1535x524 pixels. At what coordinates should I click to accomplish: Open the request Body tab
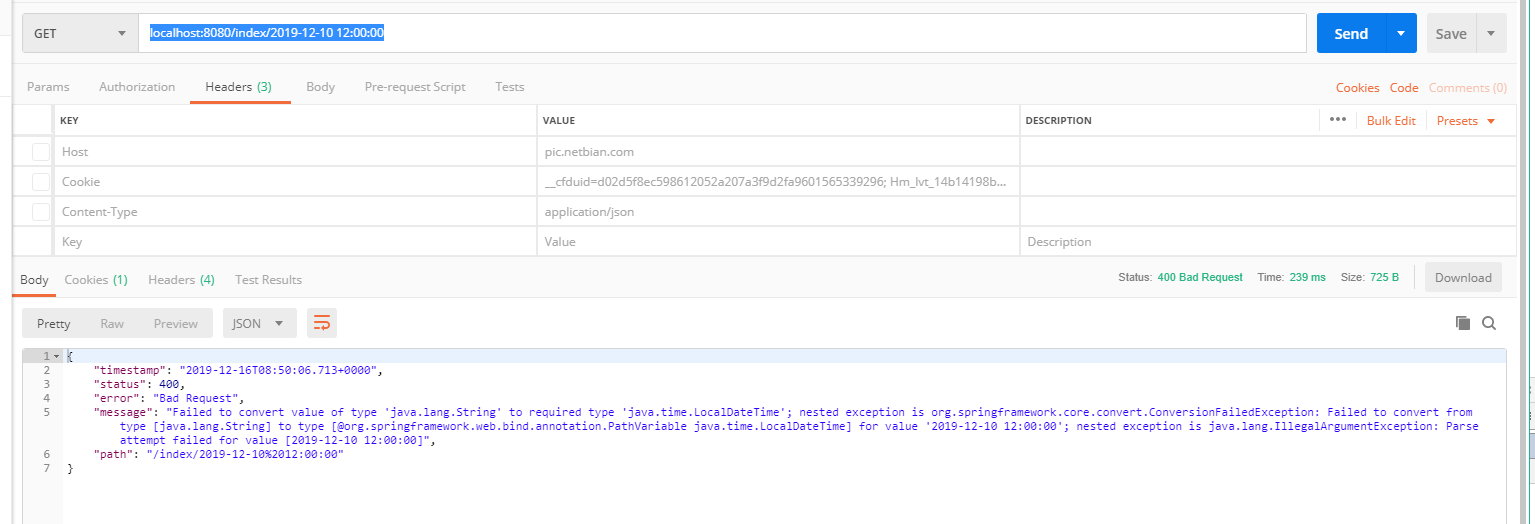(x=320, y=87)
